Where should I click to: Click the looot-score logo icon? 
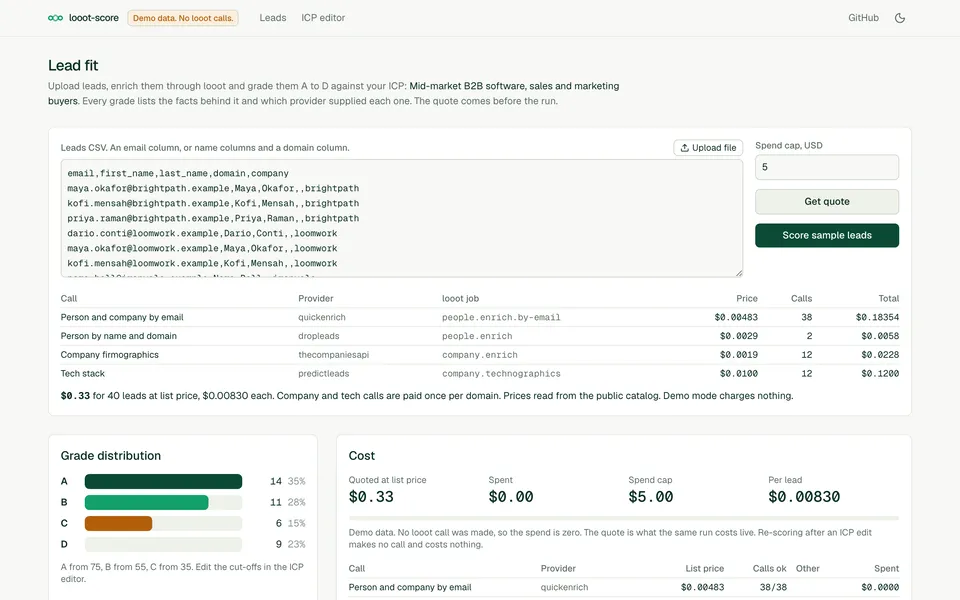tap(55, 18)
